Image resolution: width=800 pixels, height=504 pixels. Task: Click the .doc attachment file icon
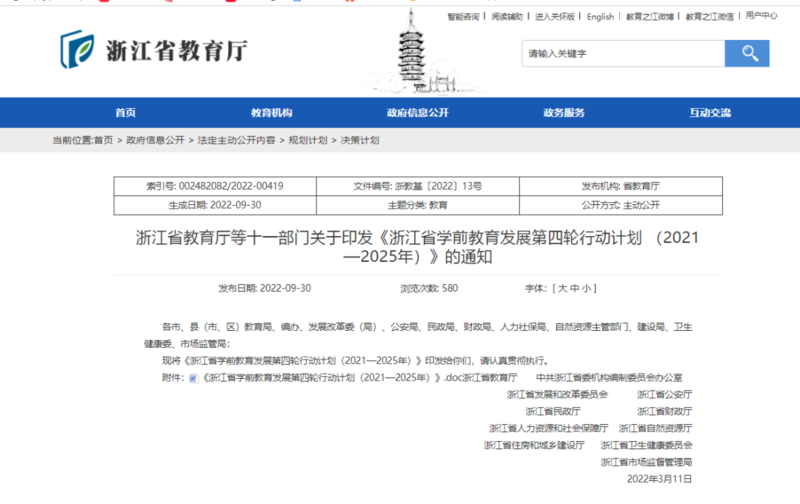tap(194, 379)
